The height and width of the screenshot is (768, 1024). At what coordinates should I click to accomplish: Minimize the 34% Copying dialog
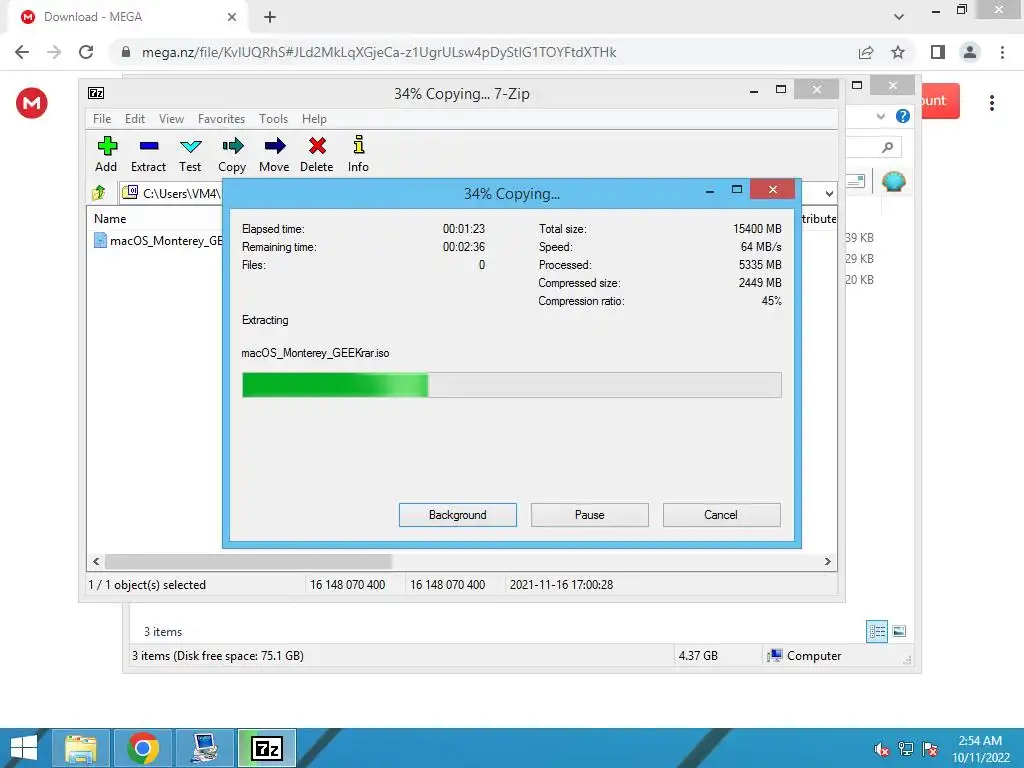(x=710, y=190)
